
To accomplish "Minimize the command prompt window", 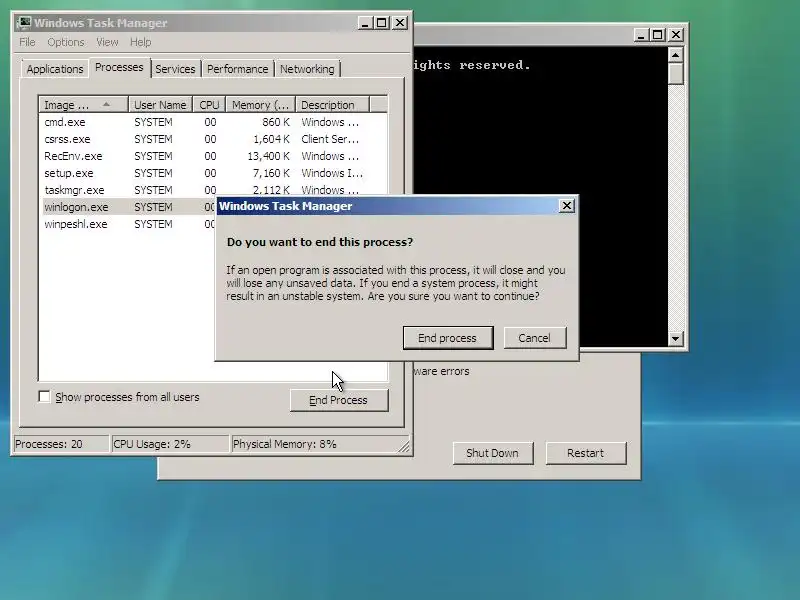I will click(x=641, y=35).
